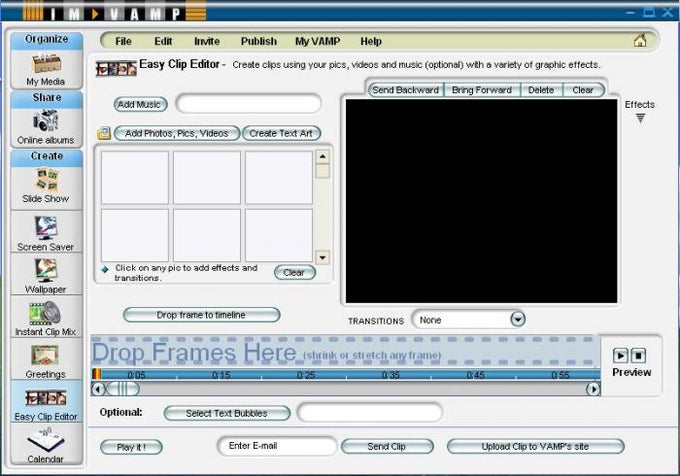The width and height of the screenshot is (680, 476).
Task: Open the Help menu
Action: [x=371, y=41]
